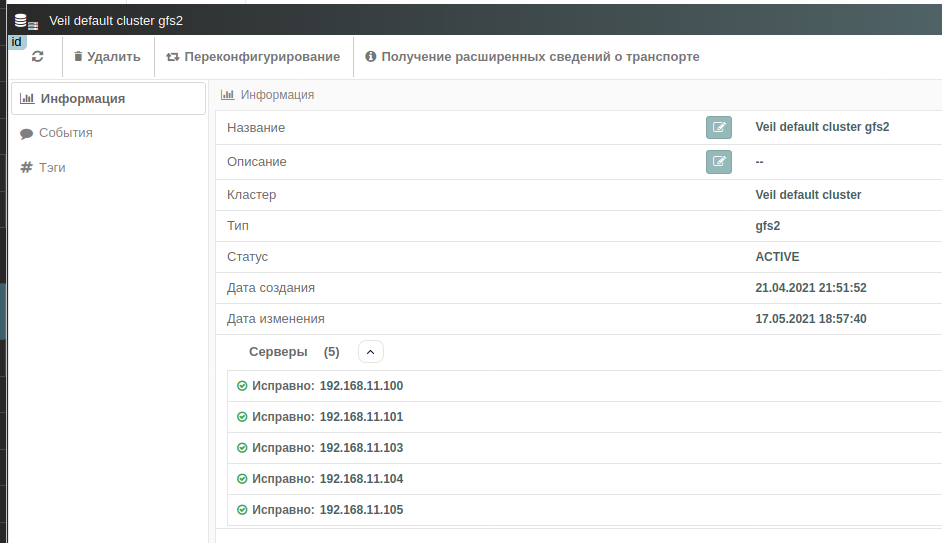Select the Информация sidebar tab
Viewport: 942px width, 543px height.
click(108, 99)
